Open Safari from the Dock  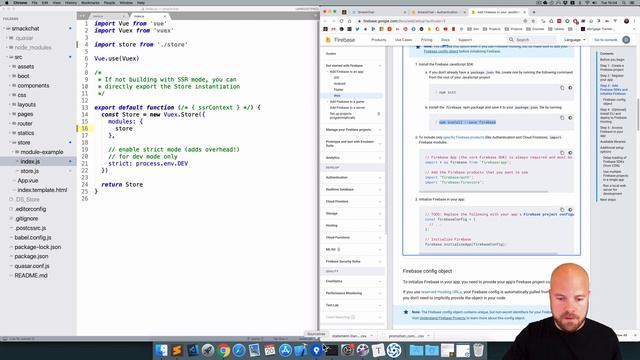(239, 350)
